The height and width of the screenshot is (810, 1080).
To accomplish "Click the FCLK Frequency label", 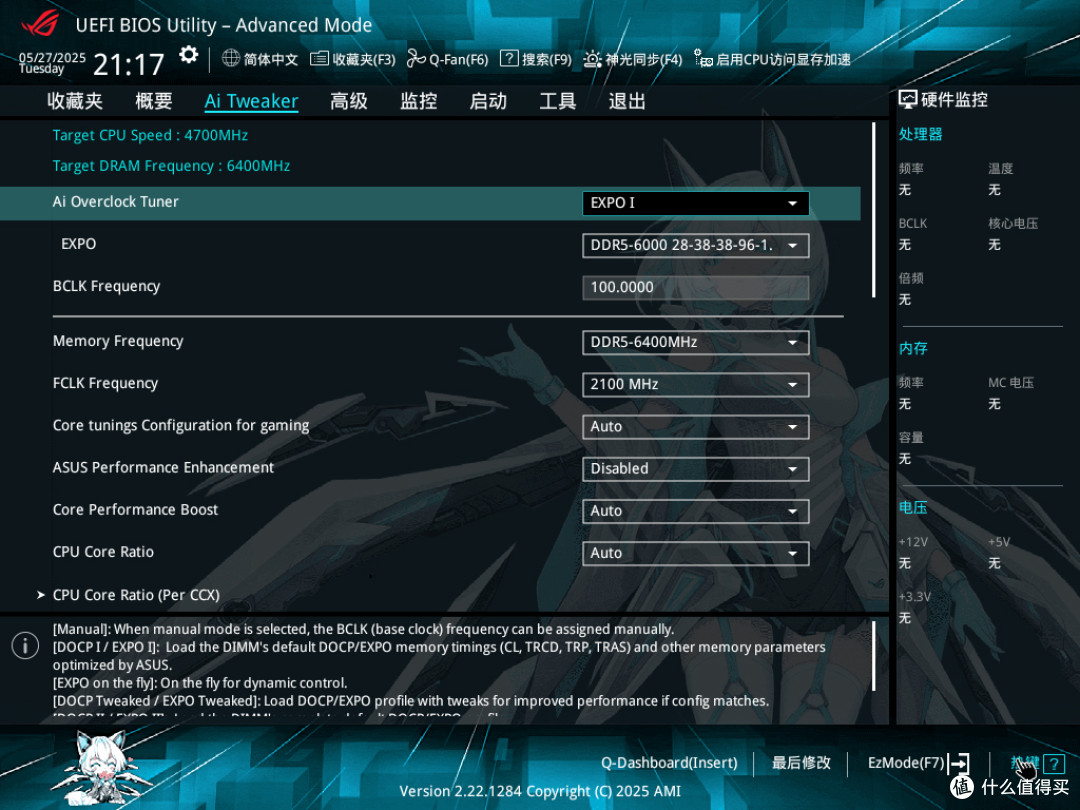I will pos(105,383).
